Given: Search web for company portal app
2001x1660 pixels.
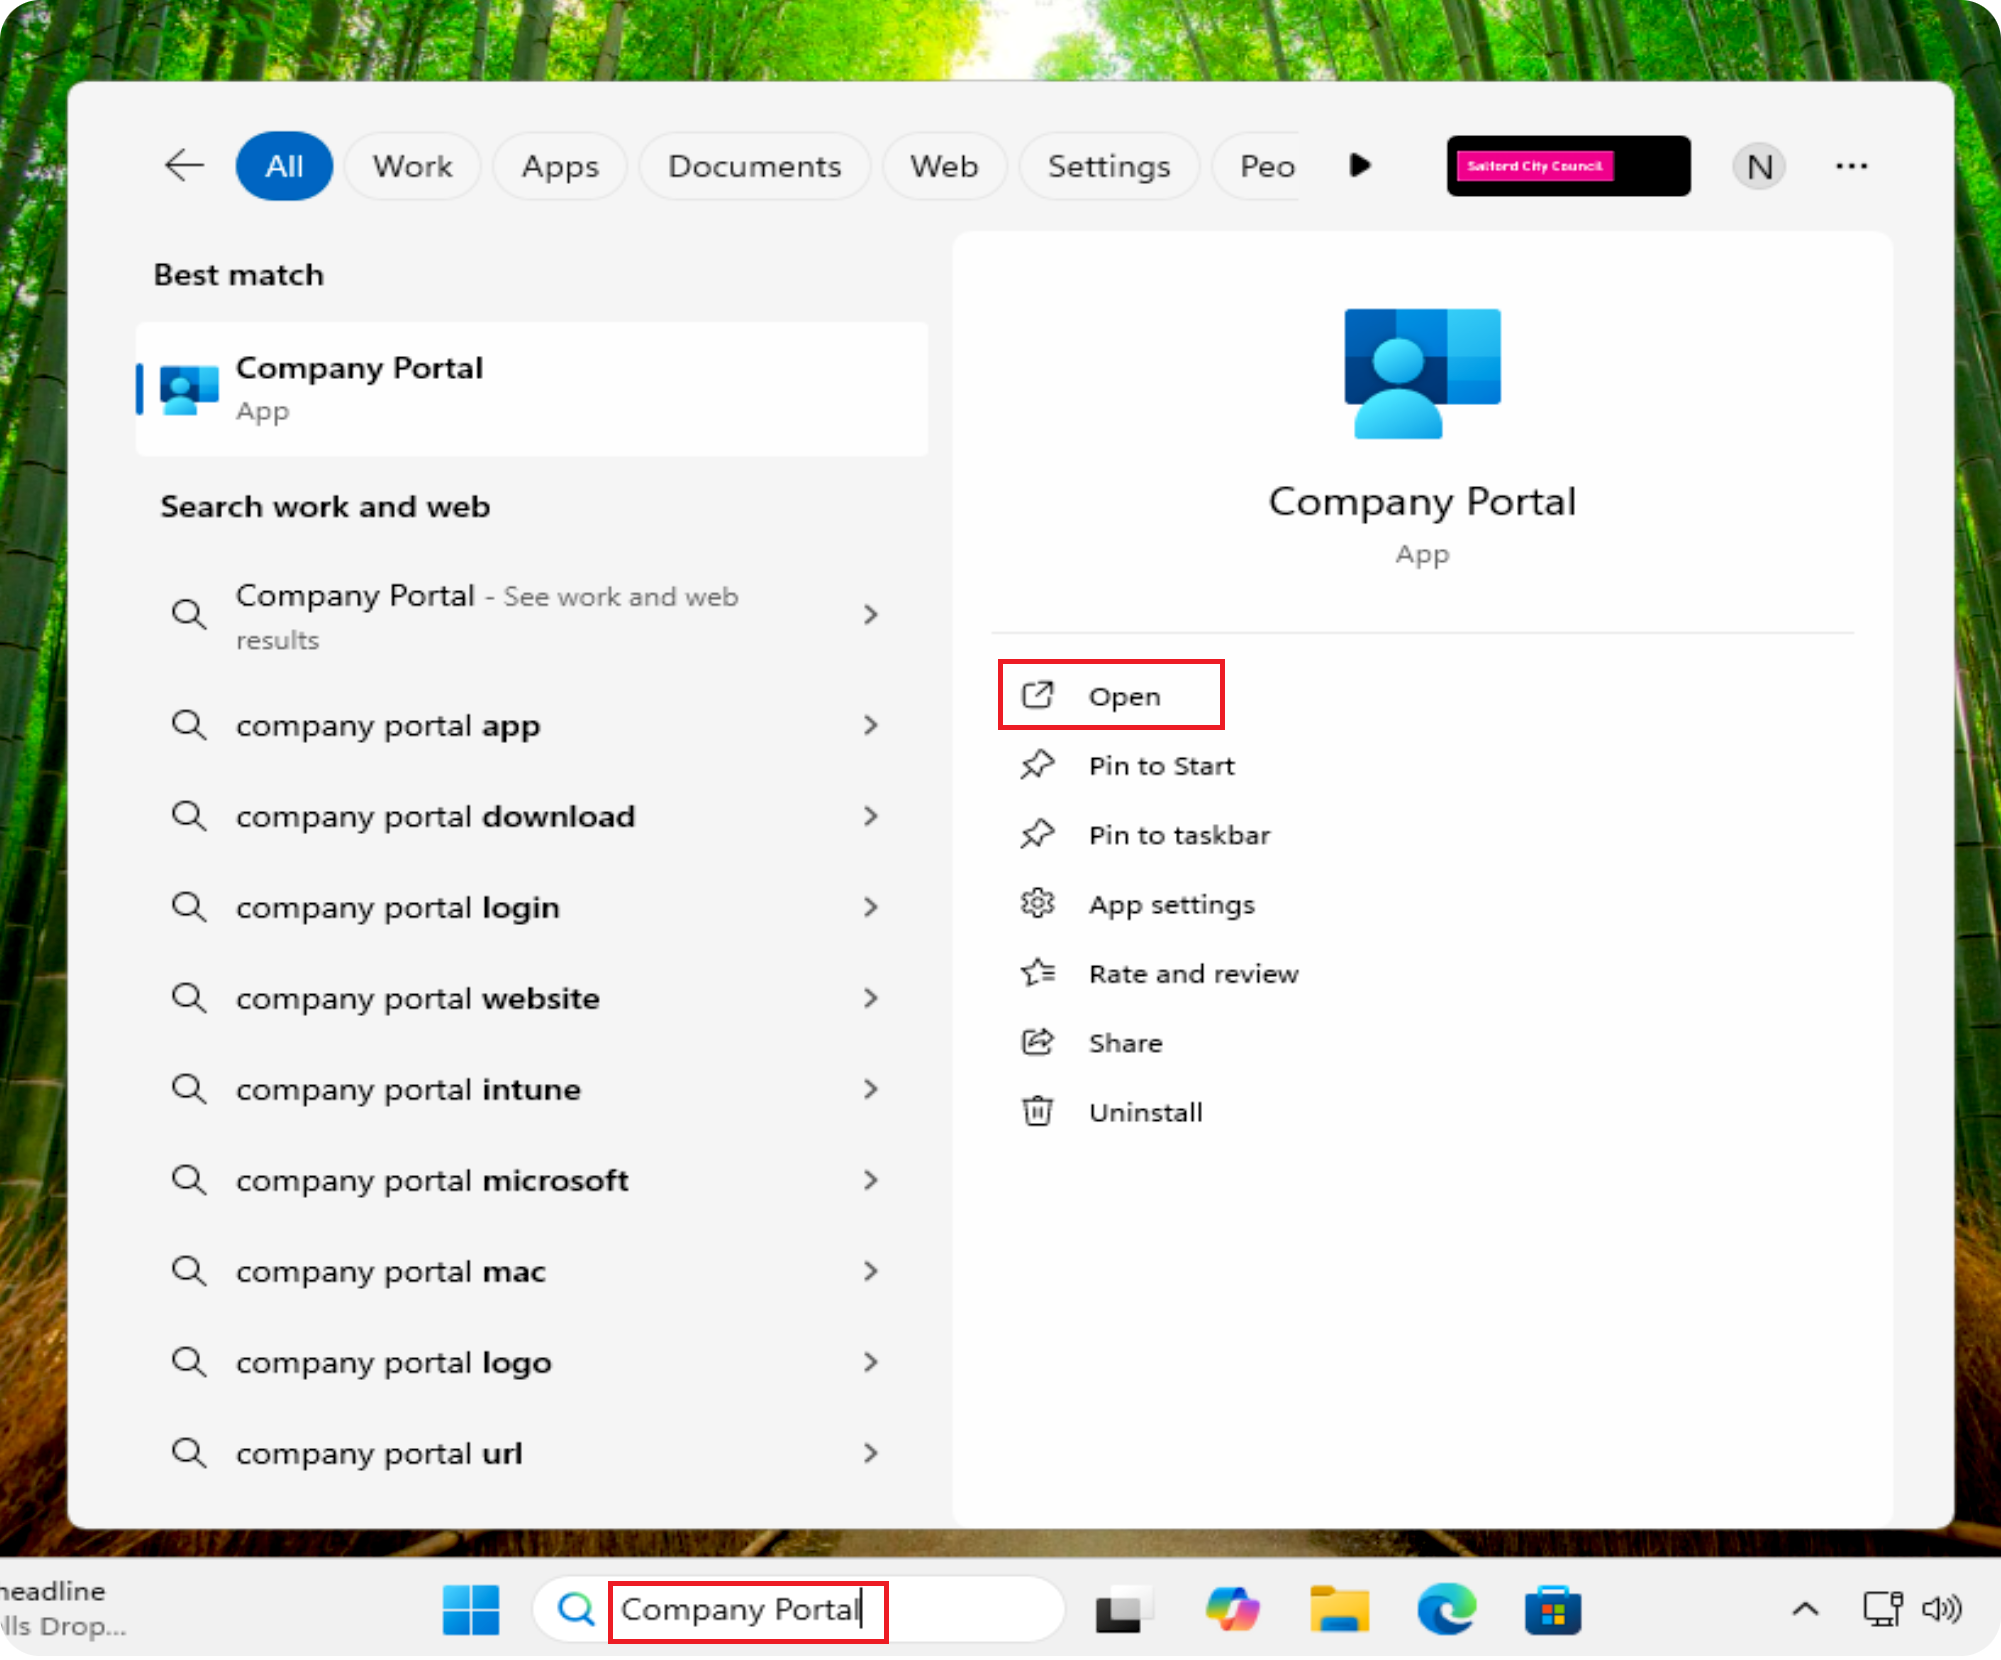Looking at the screenshot, I should [388, 726].
